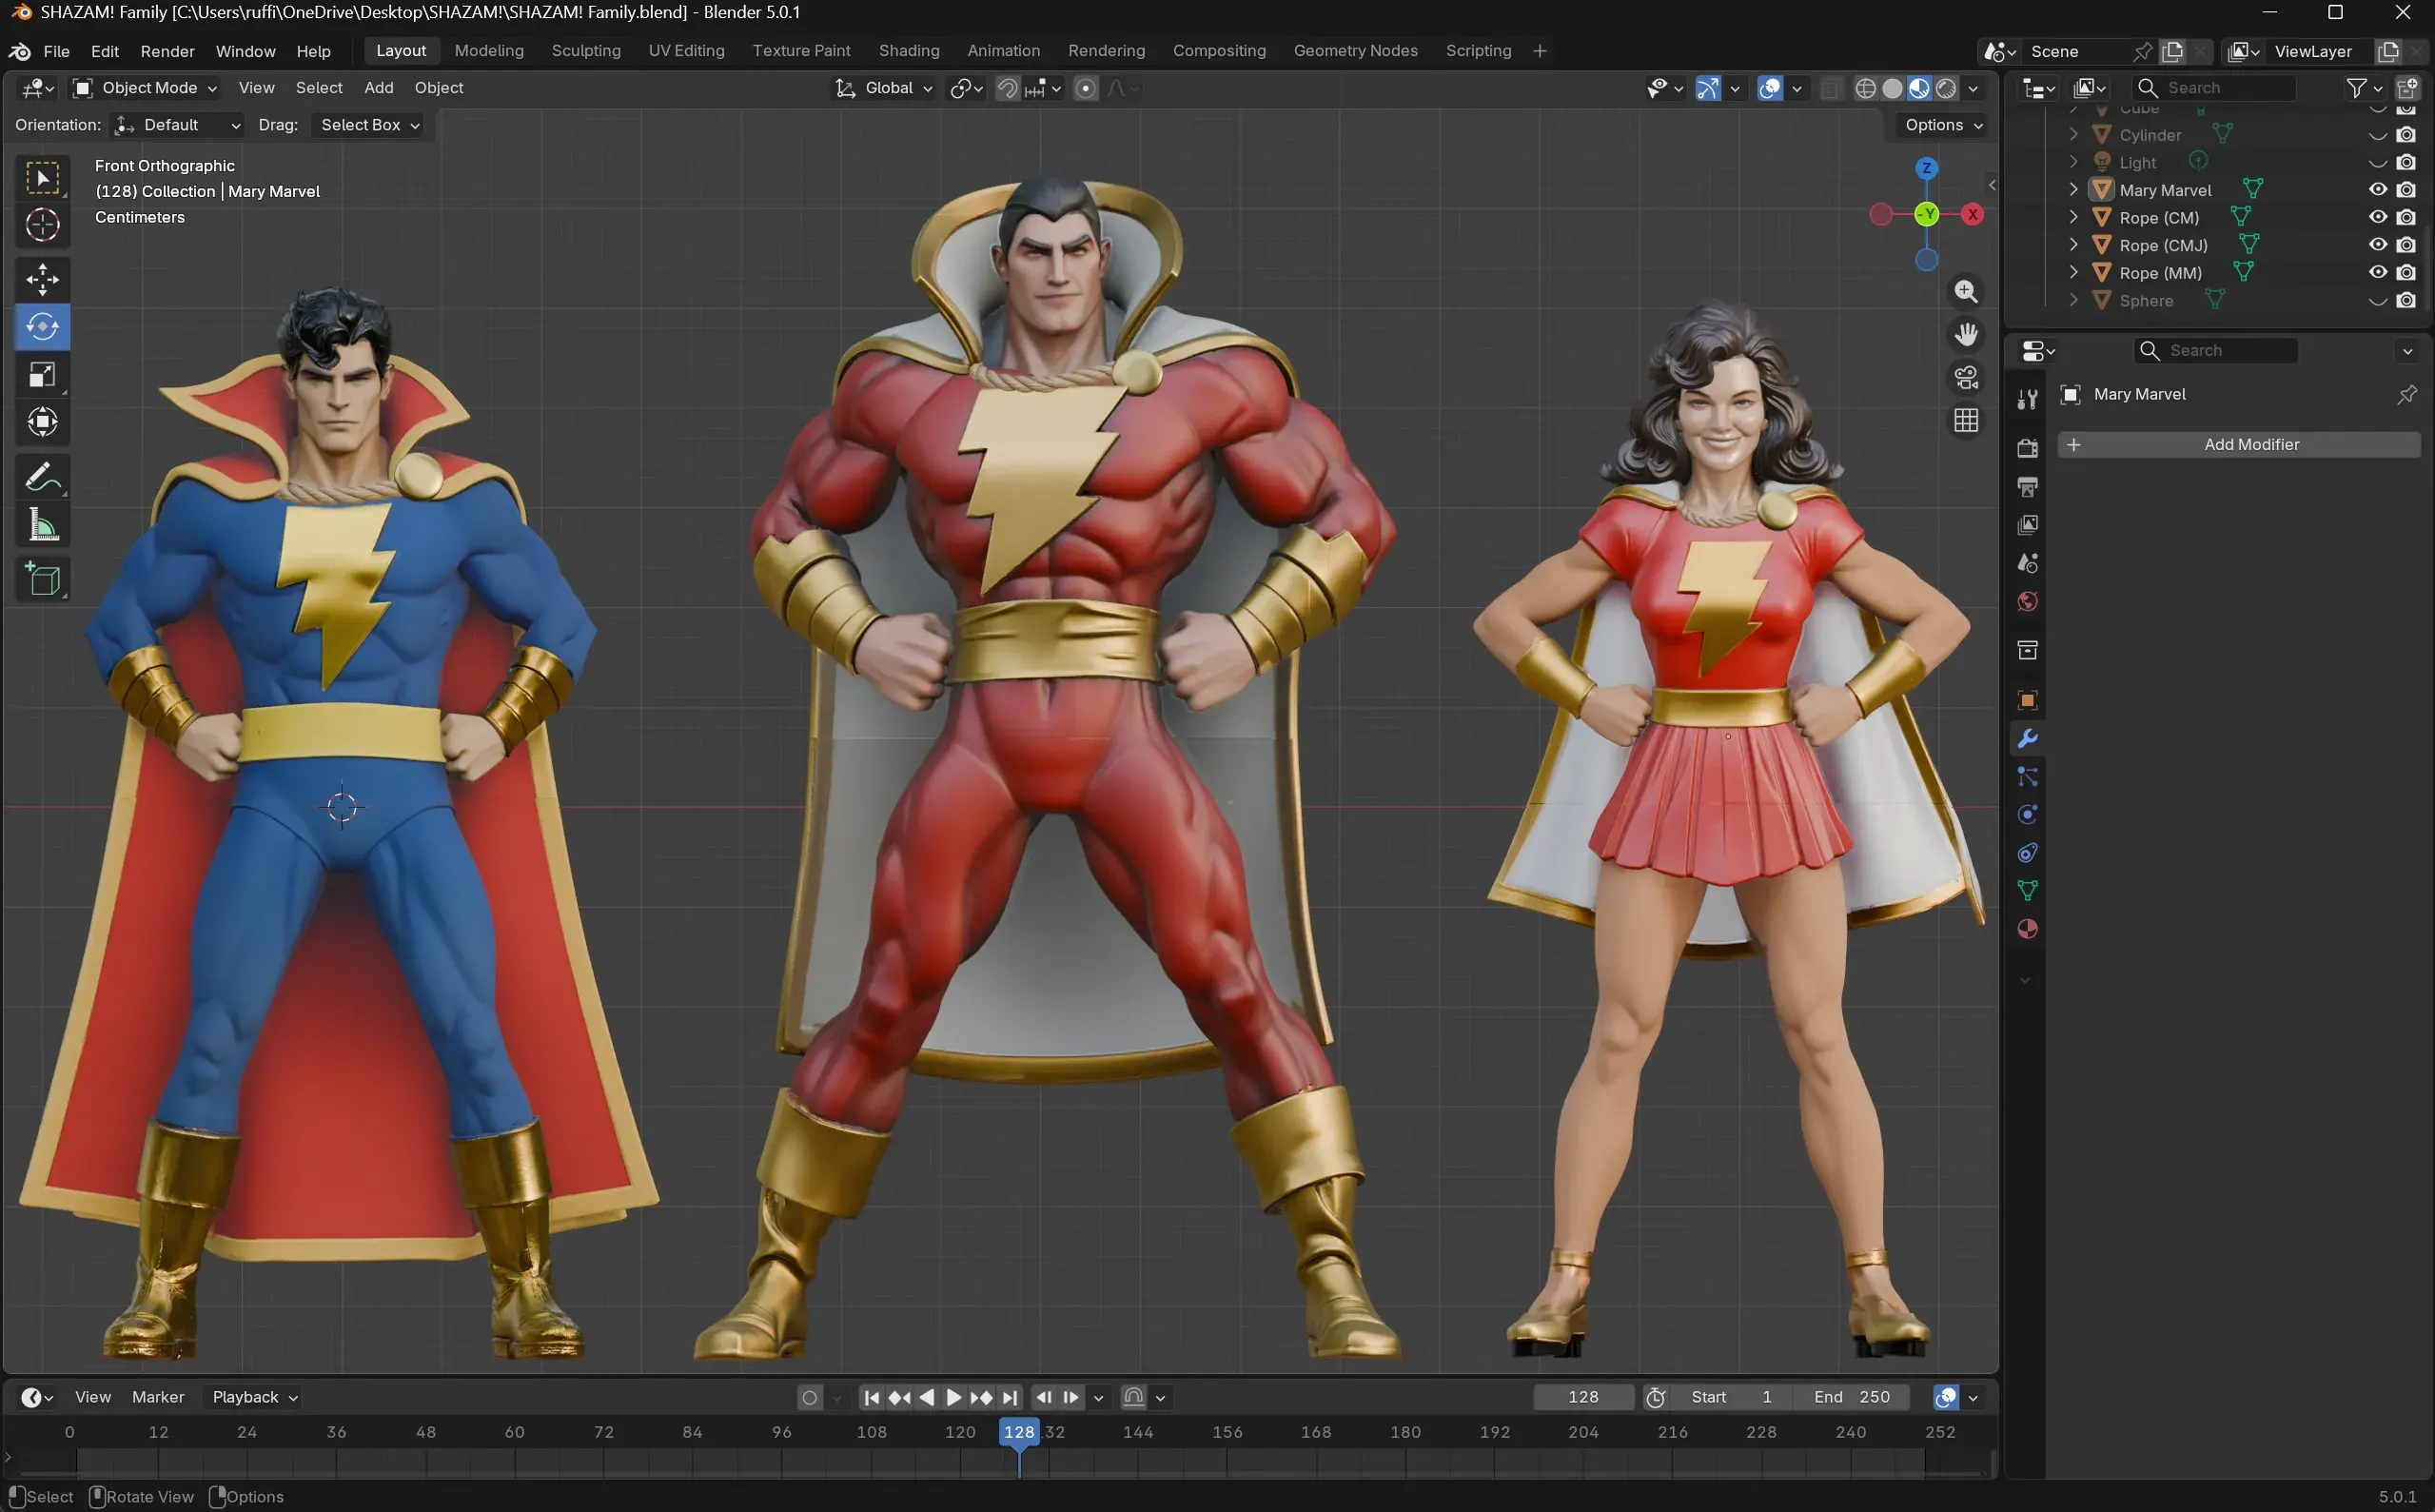Image resolution: width=2435 pixels, height=1512 pixels.
Task: Switch to the Sculpting workspace tab
Action: point(586,51)
